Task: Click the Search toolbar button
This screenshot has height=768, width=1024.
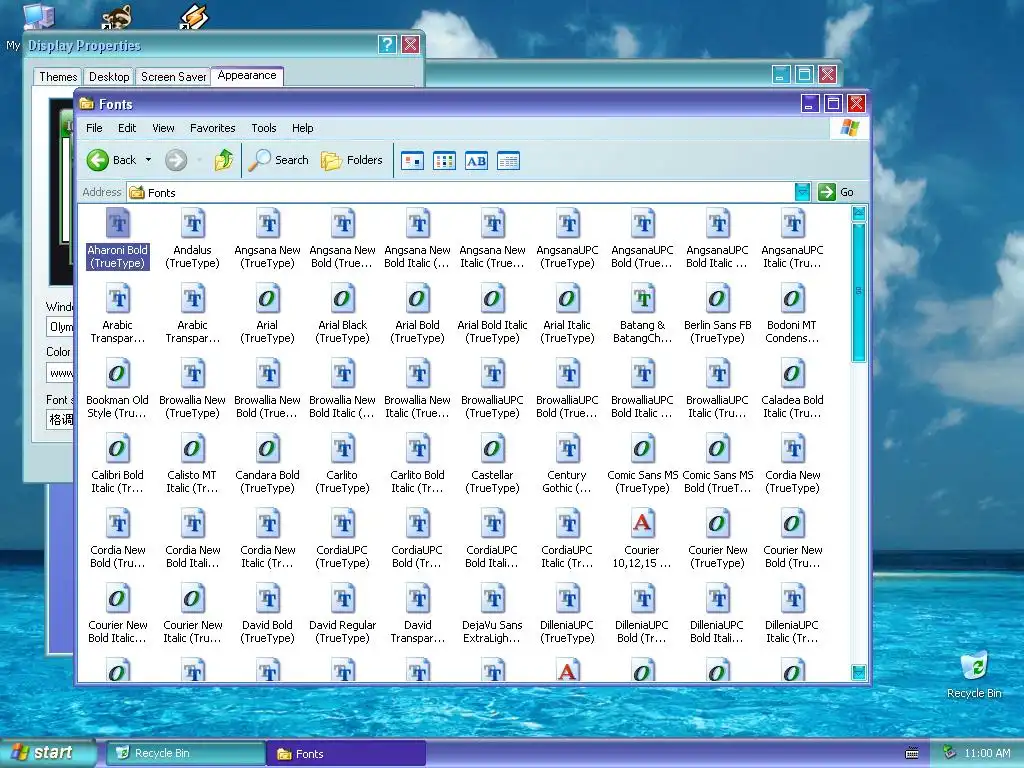Action: tap(278, 160)
